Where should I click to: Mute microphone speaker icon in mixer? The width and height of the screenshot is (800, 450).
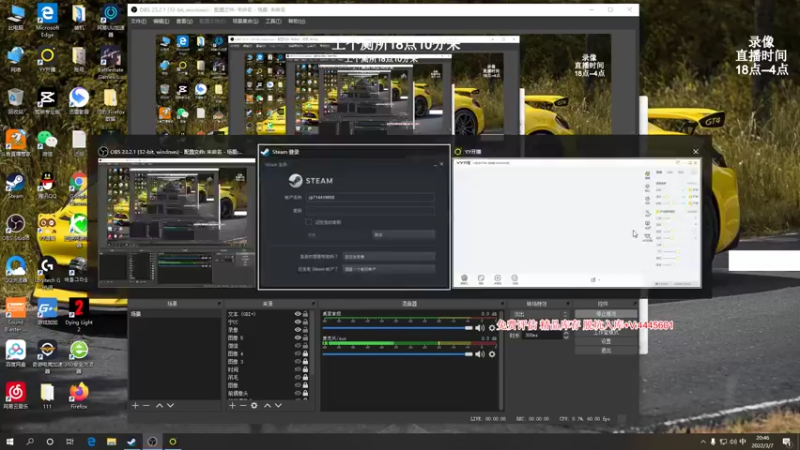point(480,354)
